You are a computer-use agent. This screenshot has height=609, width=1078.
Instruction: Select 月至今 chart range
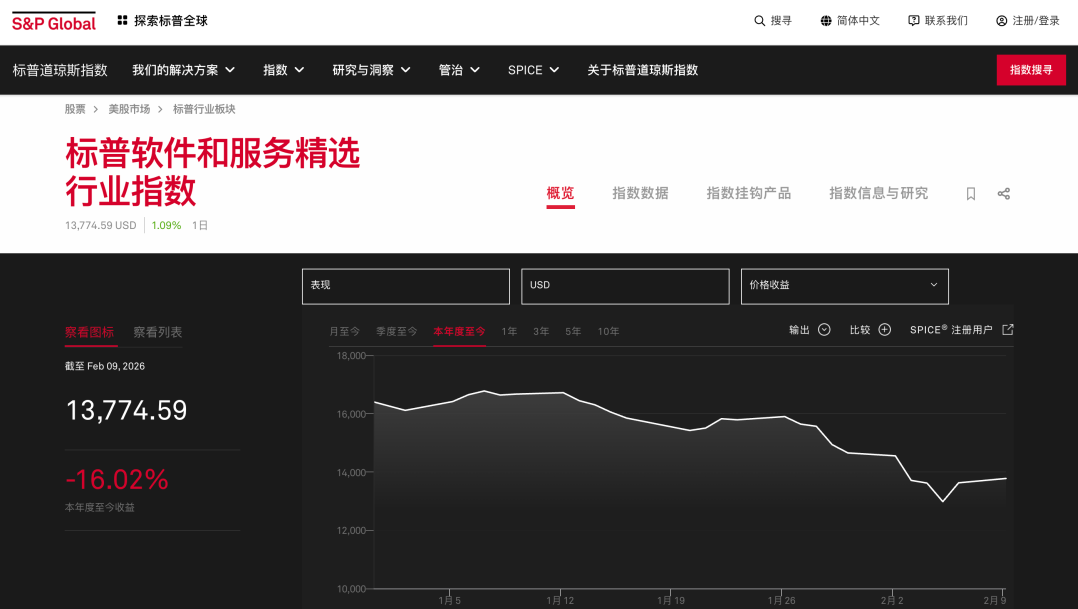(344, 331)
